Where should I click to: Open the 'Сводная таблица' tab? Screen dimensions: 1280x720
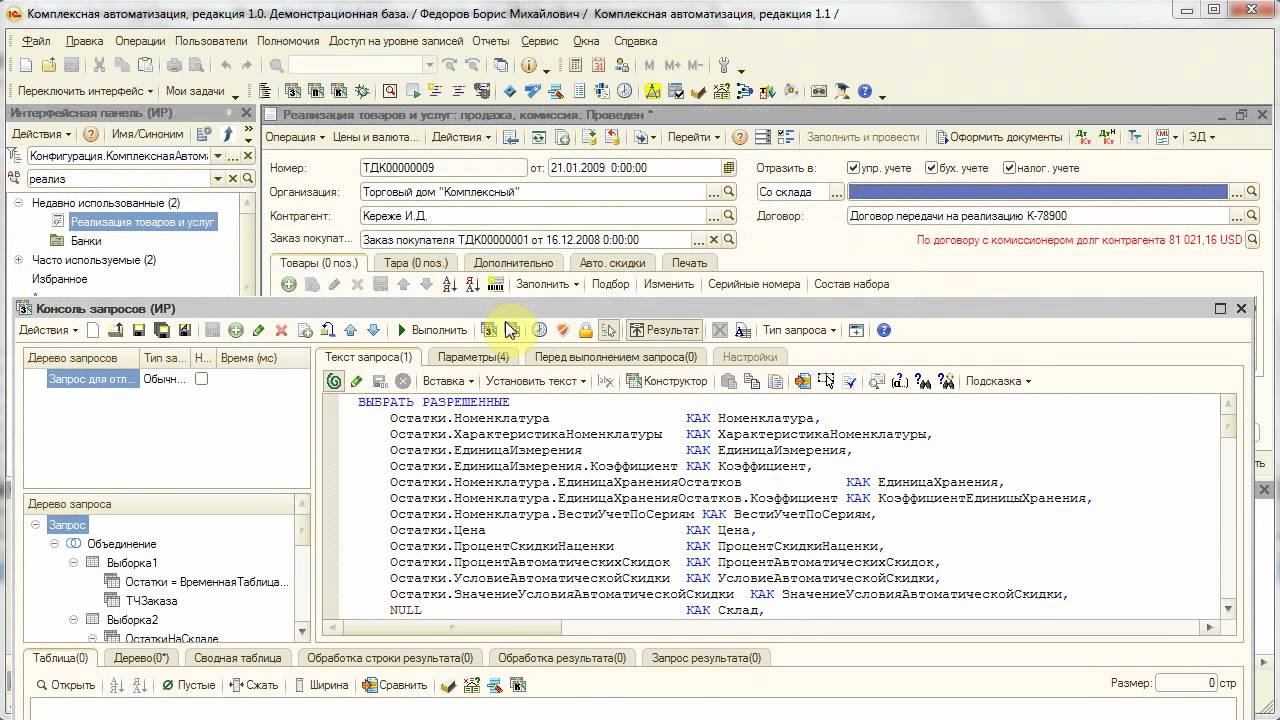tap(237, 658)
